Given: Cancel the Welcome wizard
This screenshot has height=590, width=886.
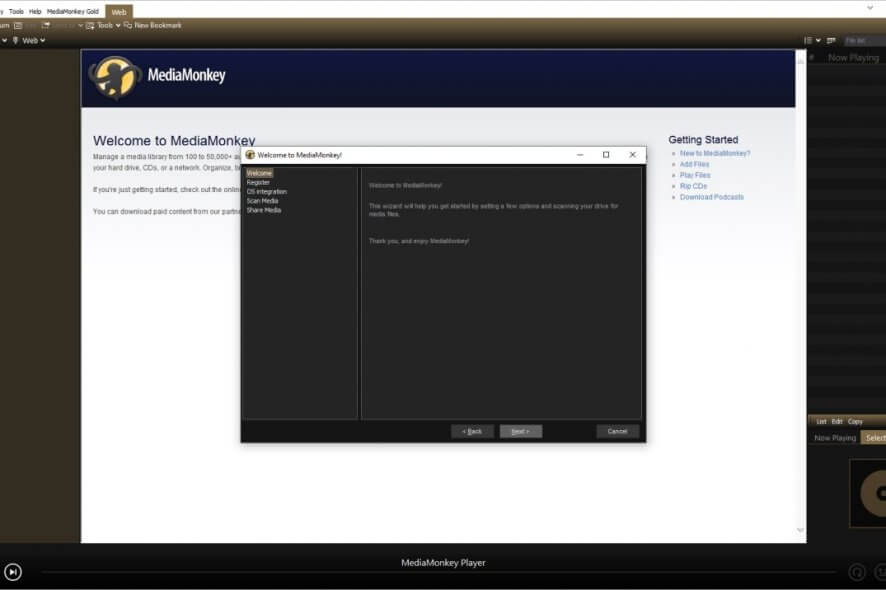Looking at the screenshot, I should tap(618, 431).
